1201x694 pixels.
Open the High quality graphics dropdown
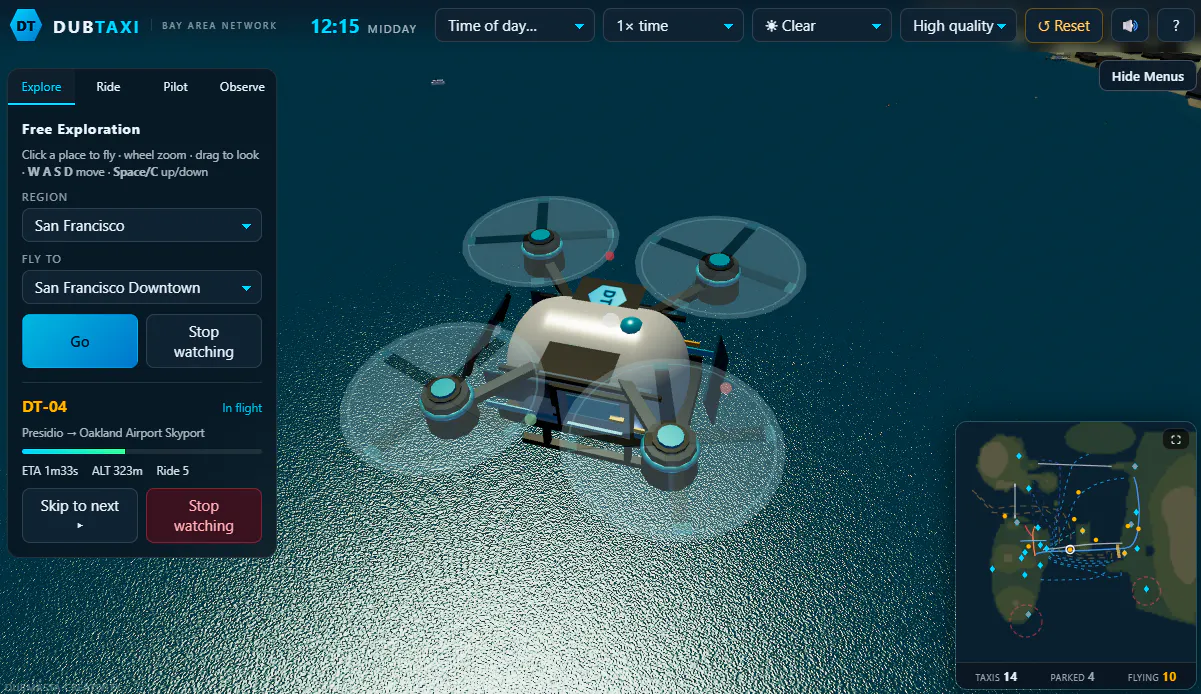point(958,26)
